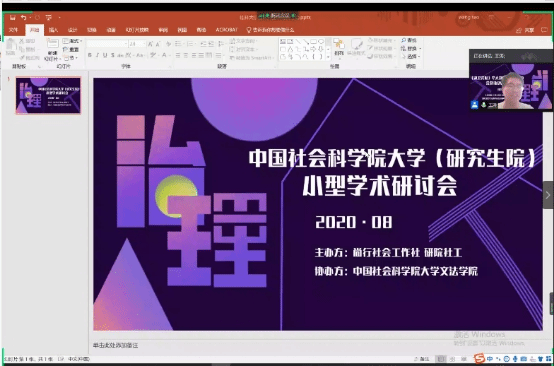
Task: Click the Find magnifier icon
Action: (403, 41)
